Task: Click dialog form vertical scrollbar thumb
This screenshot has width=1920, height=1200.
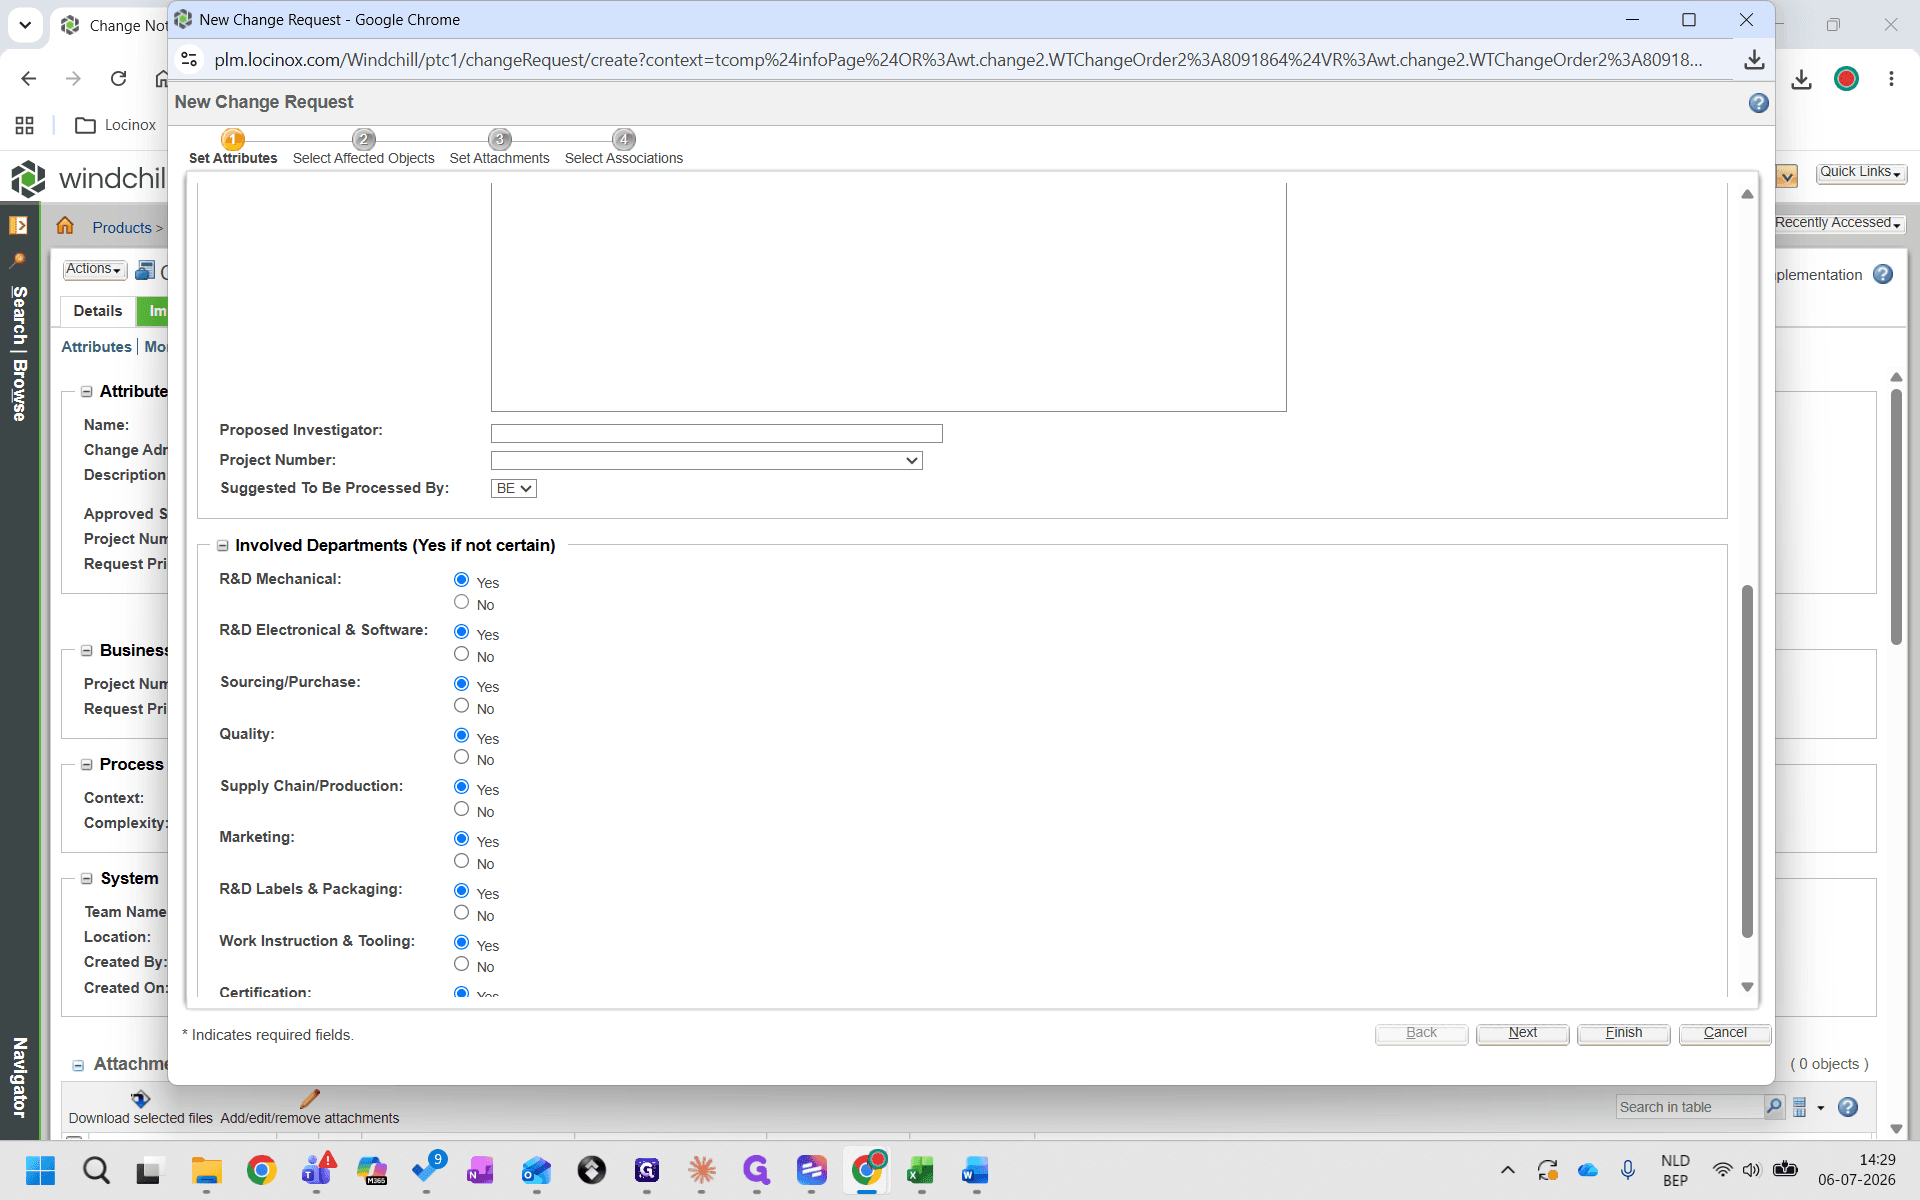Action: 1747,761
